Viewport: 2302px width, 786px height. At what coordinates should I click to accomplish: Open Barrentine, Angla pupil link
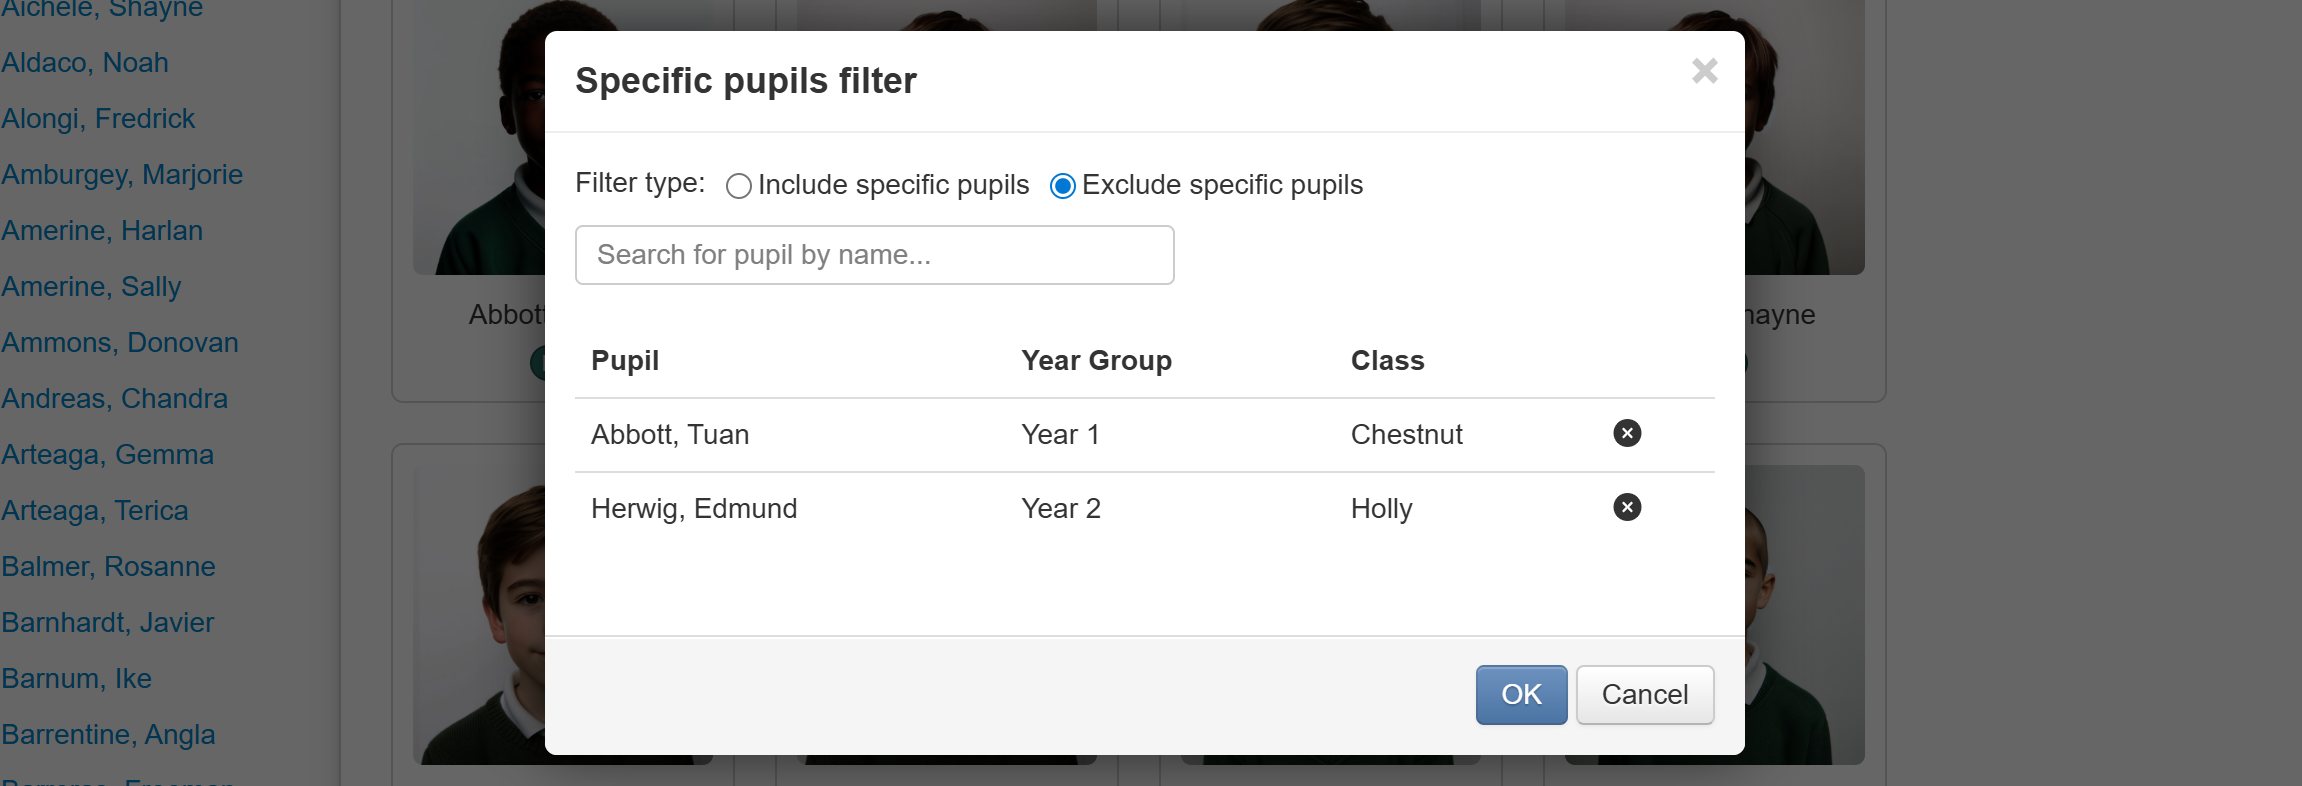[x=109, y=735]
